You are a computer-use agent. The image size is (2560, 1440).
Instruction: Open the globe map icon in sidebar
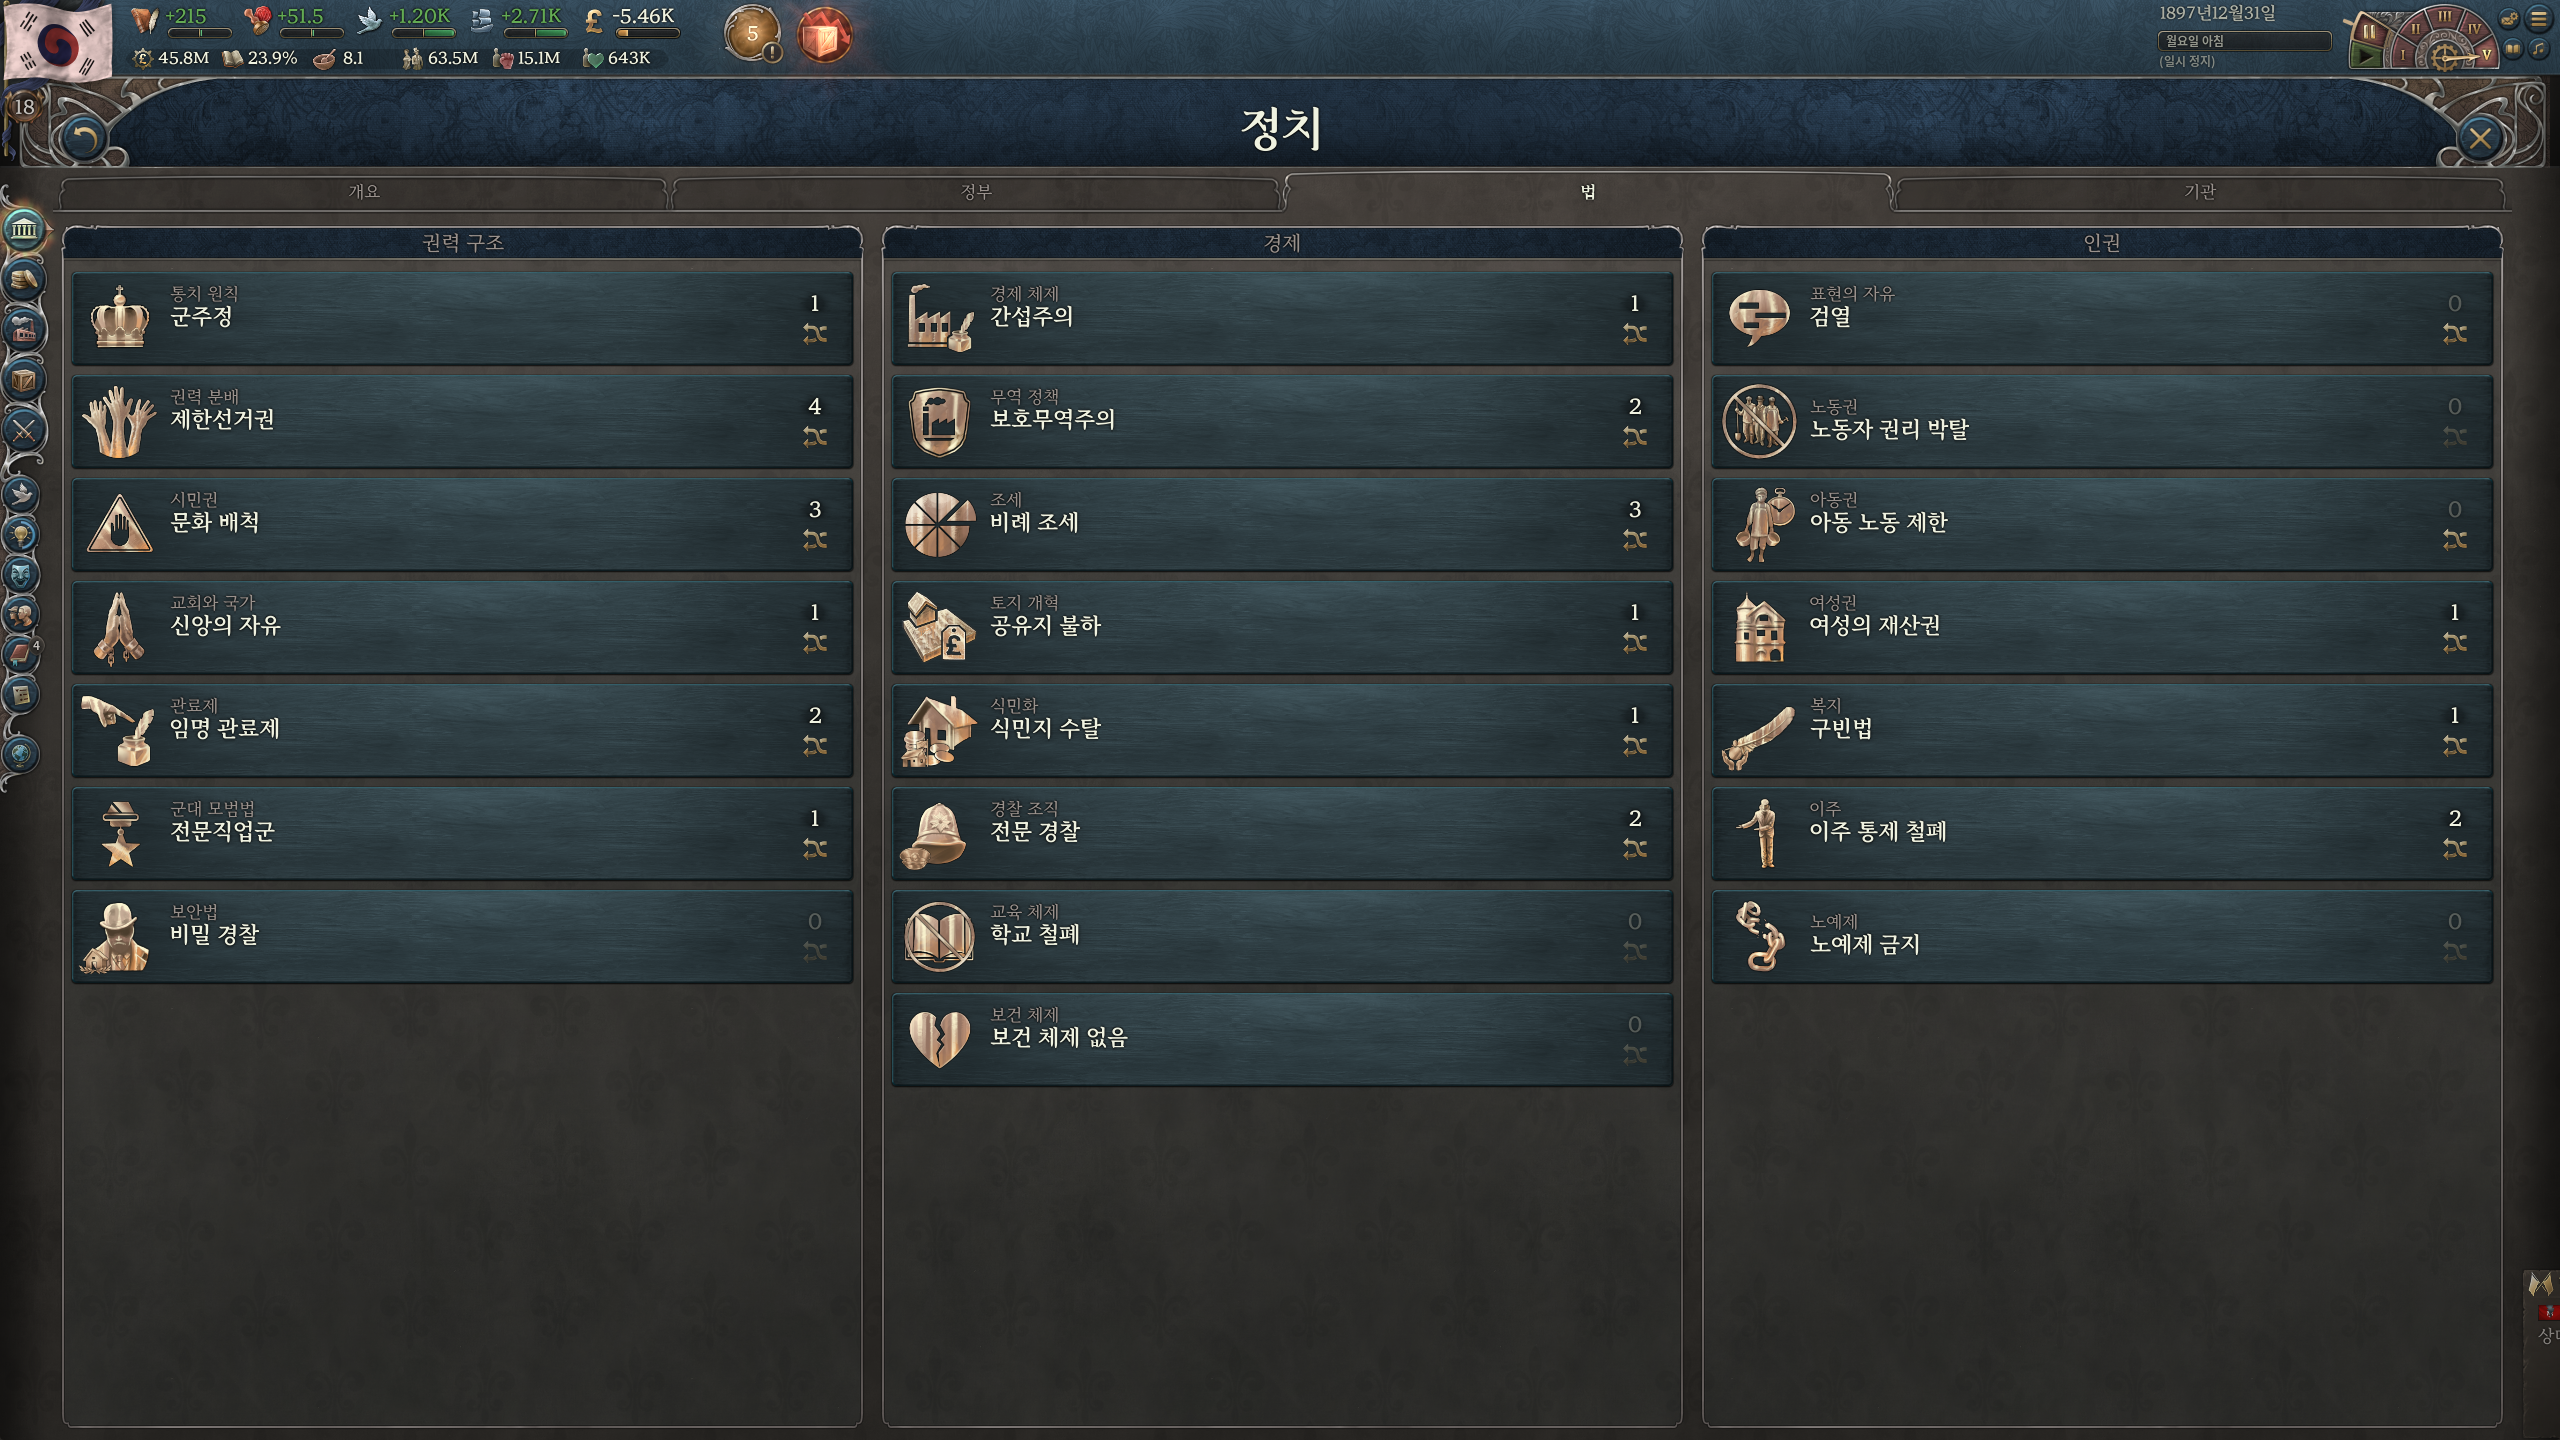click(20, 754)
